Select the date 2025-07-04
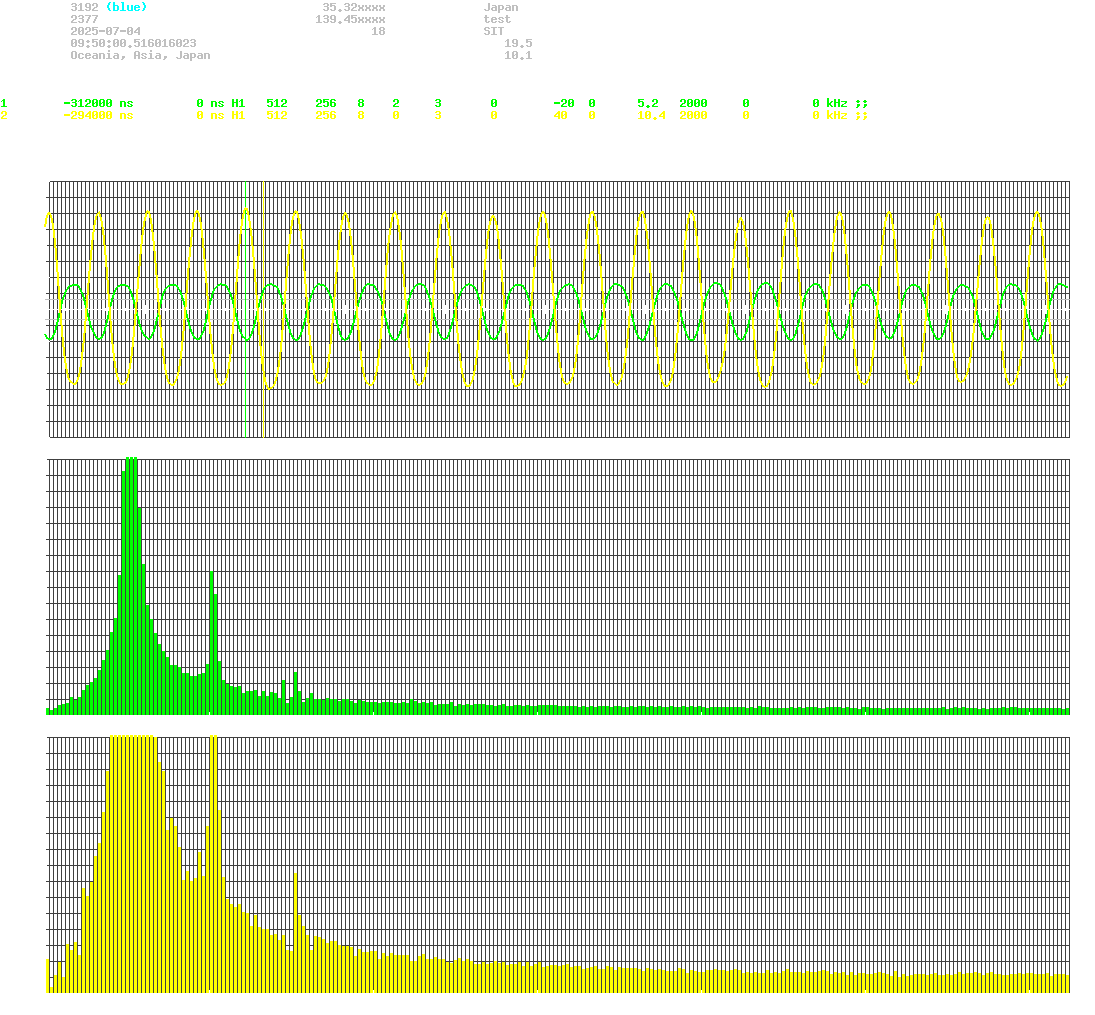The width and height of the screenshot is (1095, 1015). (105, 31)
